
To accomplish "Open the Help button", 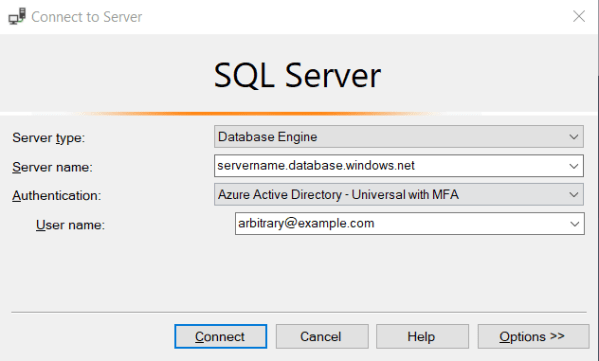I will pos(422,337).
